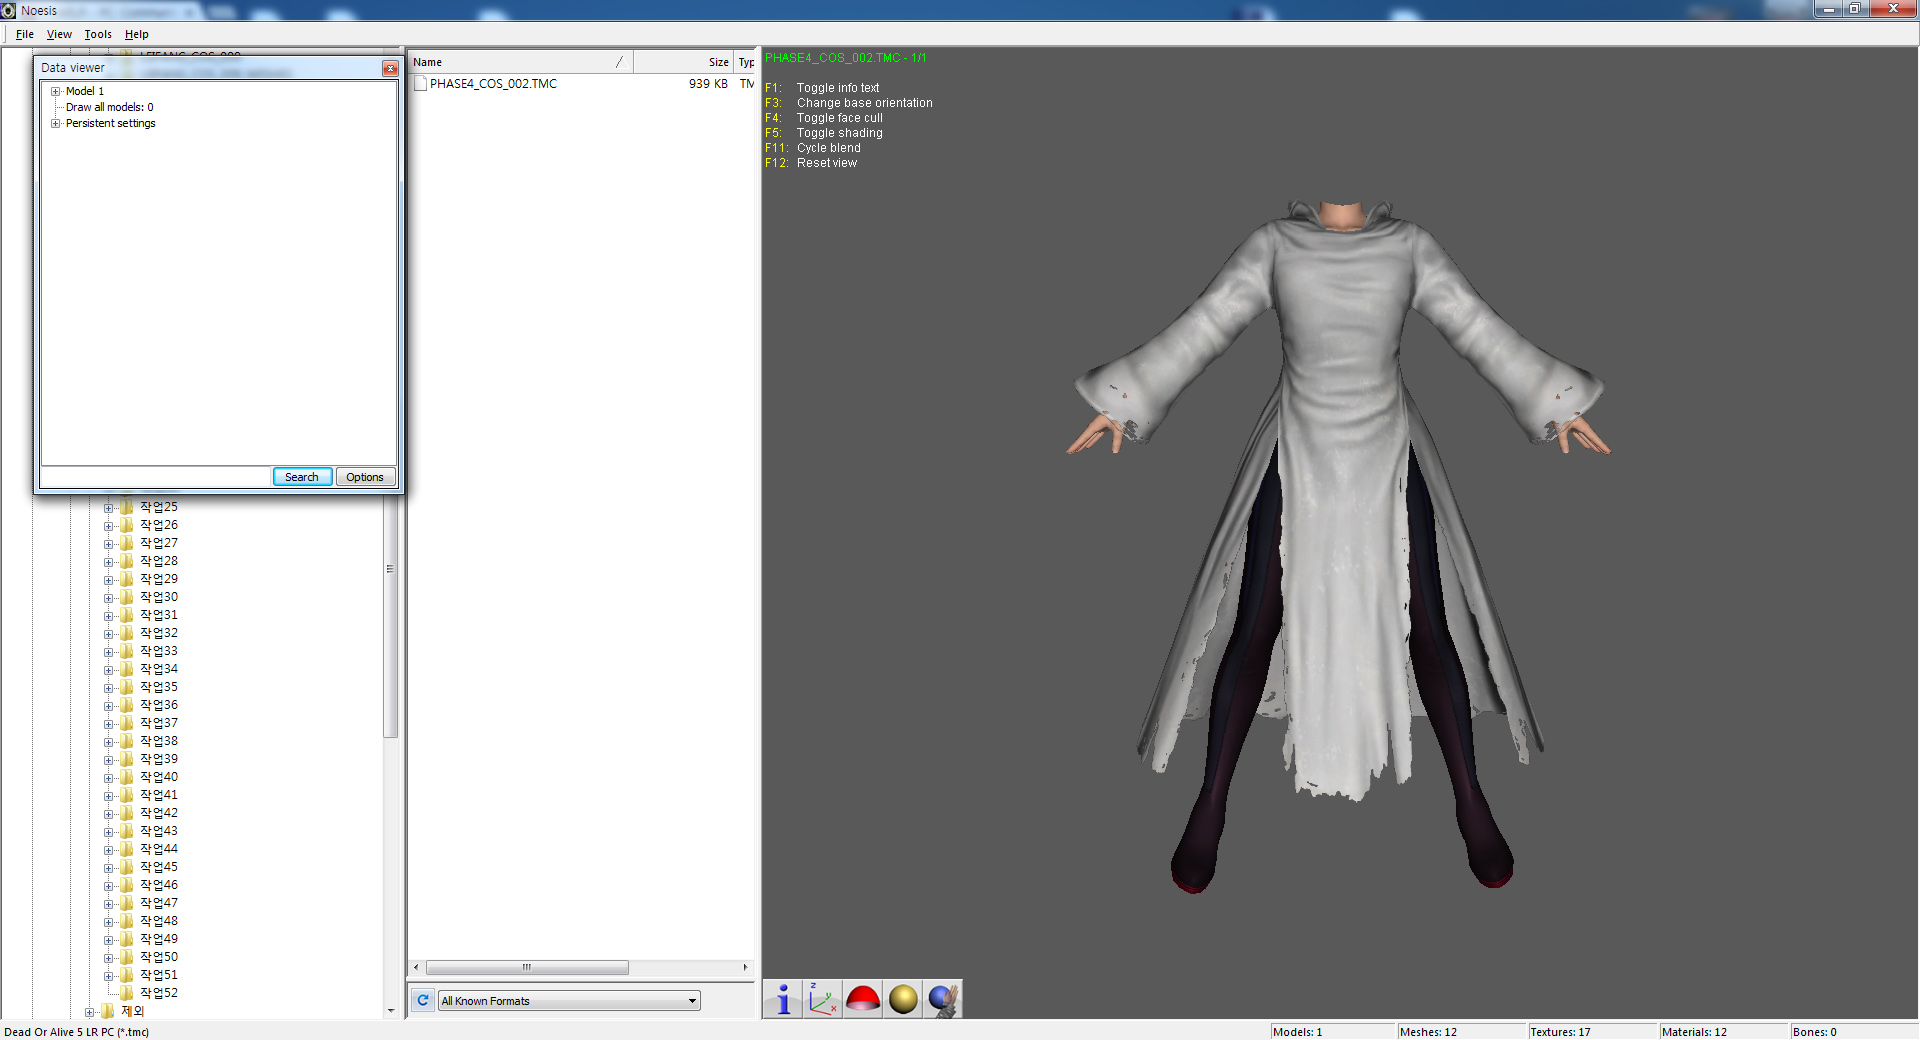The image size is (1920, 1040).
Task: Close the Data viewer panel
Action: click(x=390, y=68)
